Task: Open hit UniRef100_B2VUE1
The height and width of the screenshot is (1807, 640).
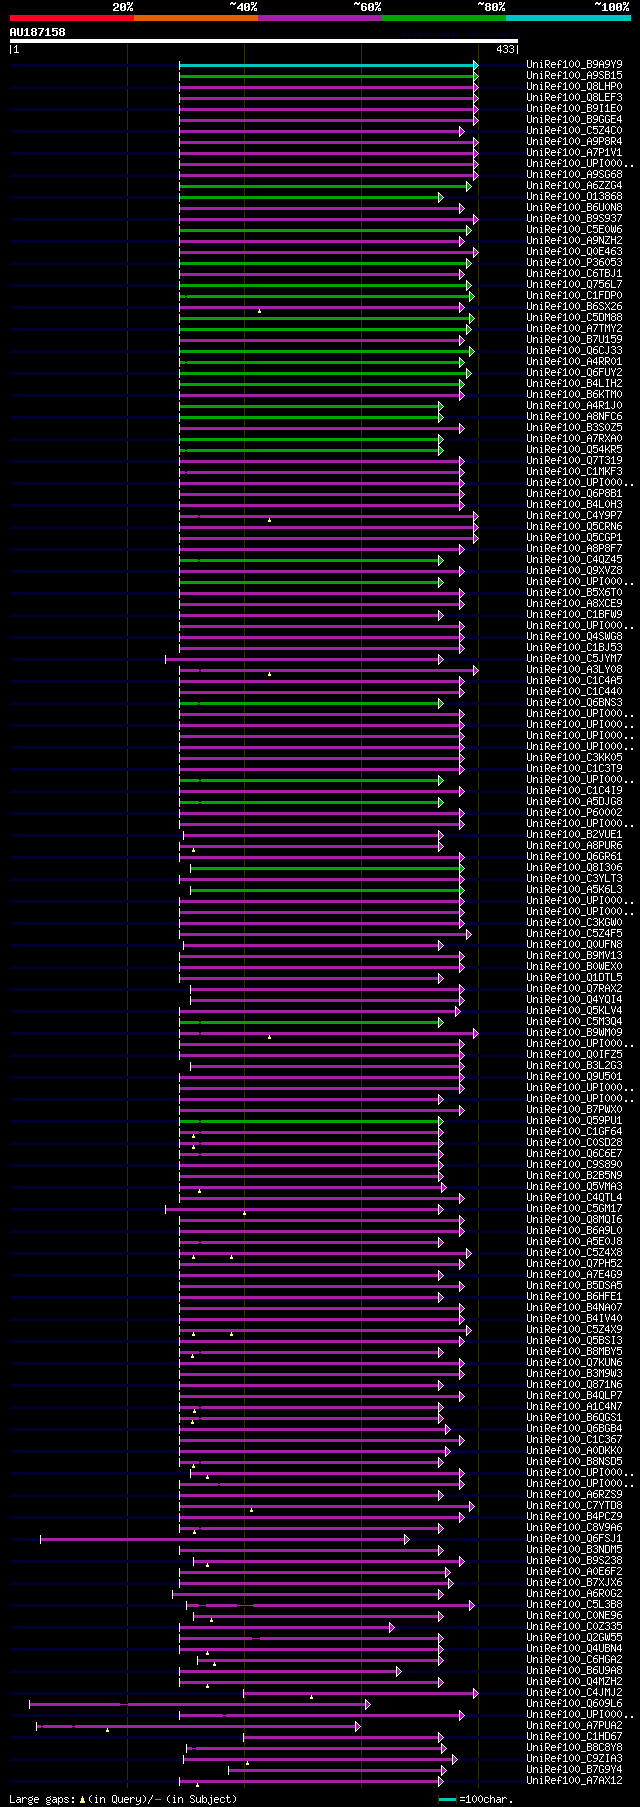Action: (x=574, y=835)
